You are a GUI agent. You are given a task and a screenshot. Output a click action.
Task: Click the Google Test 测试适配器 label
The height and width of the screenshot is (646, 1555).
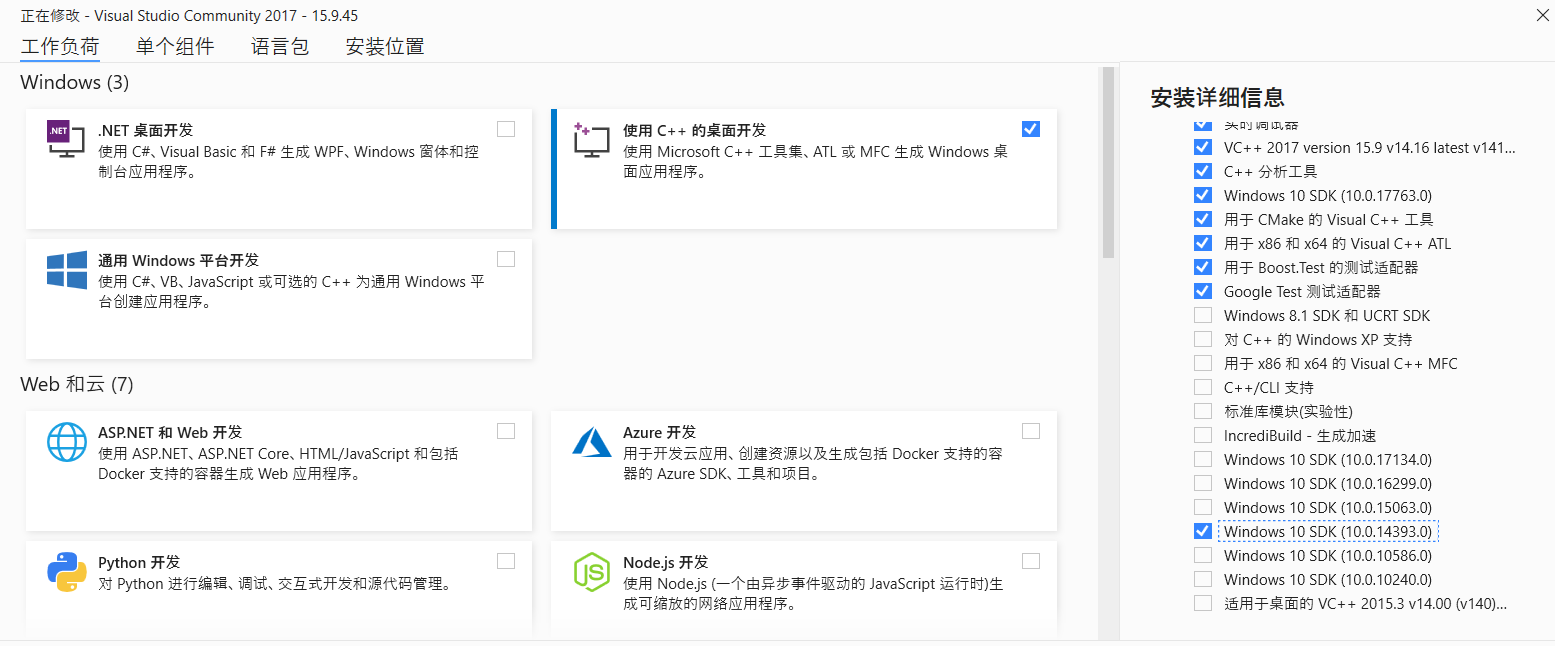(1302, 291)
